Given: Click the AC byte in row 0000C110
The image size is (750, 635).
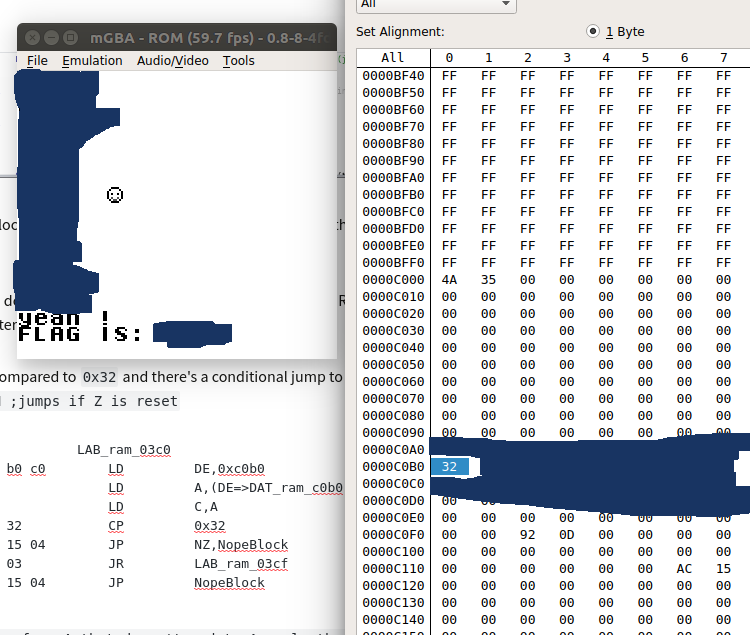Looking at the screenshot, I should pos(684,569).
